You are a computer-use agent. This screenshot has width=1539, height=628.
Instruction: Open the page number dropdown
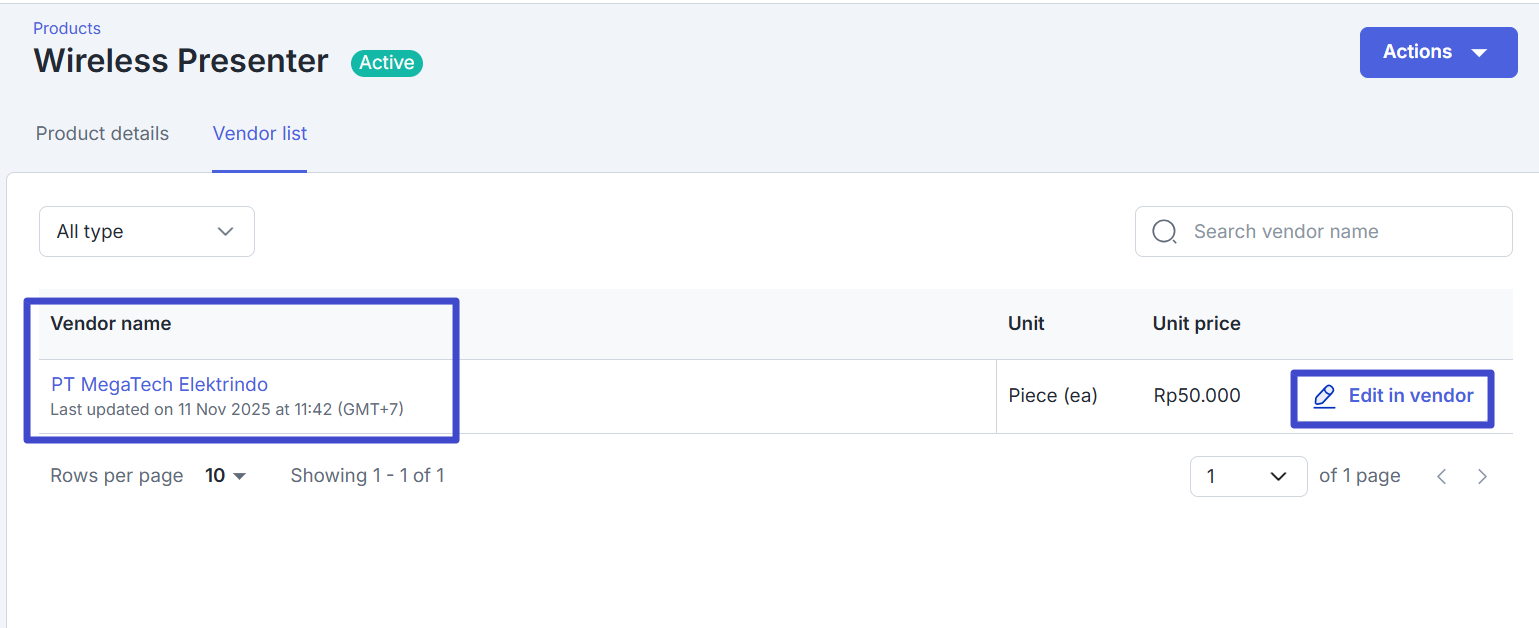point(1248,476)
